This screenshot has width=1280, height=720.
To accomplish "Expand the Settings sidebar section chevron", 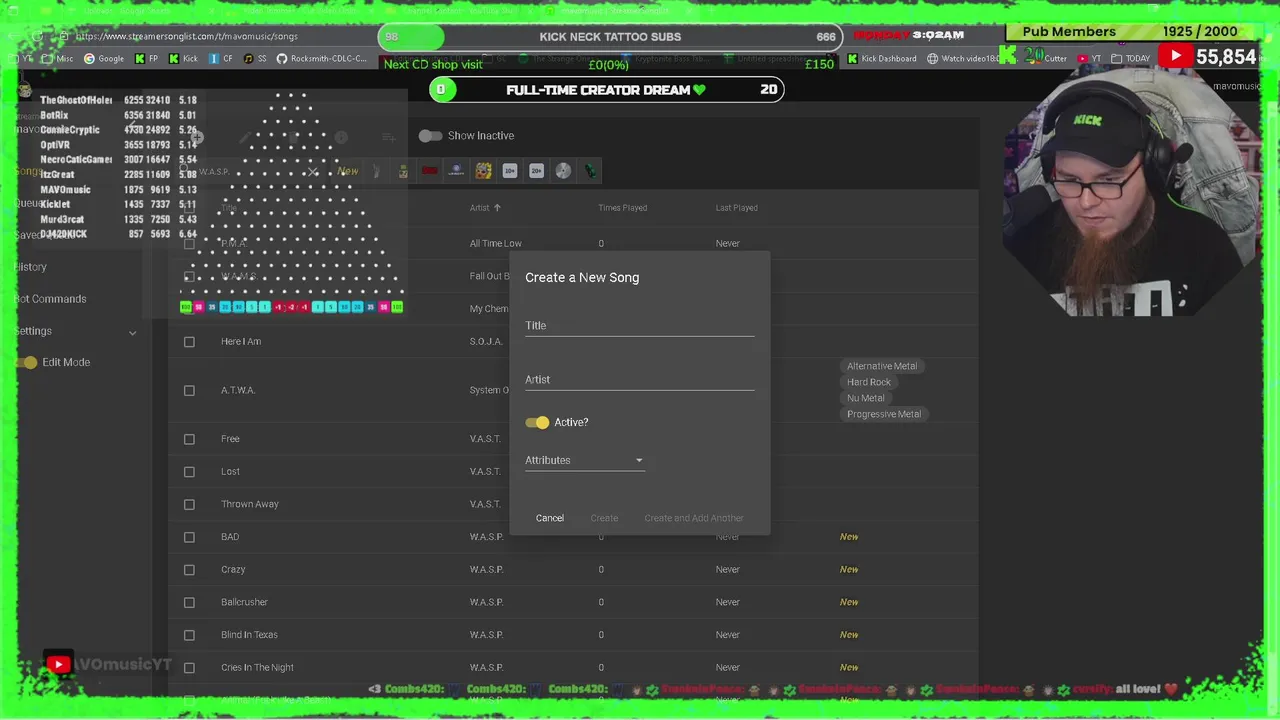I will [132, 332].
